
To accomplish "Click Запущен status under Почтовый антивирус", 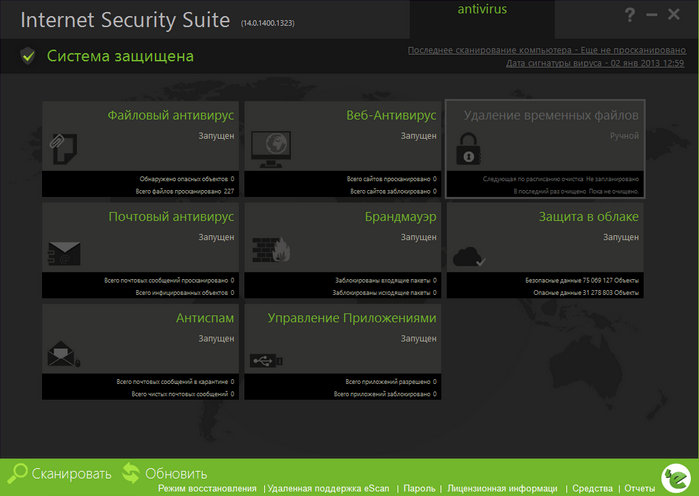I will point(216,237).
